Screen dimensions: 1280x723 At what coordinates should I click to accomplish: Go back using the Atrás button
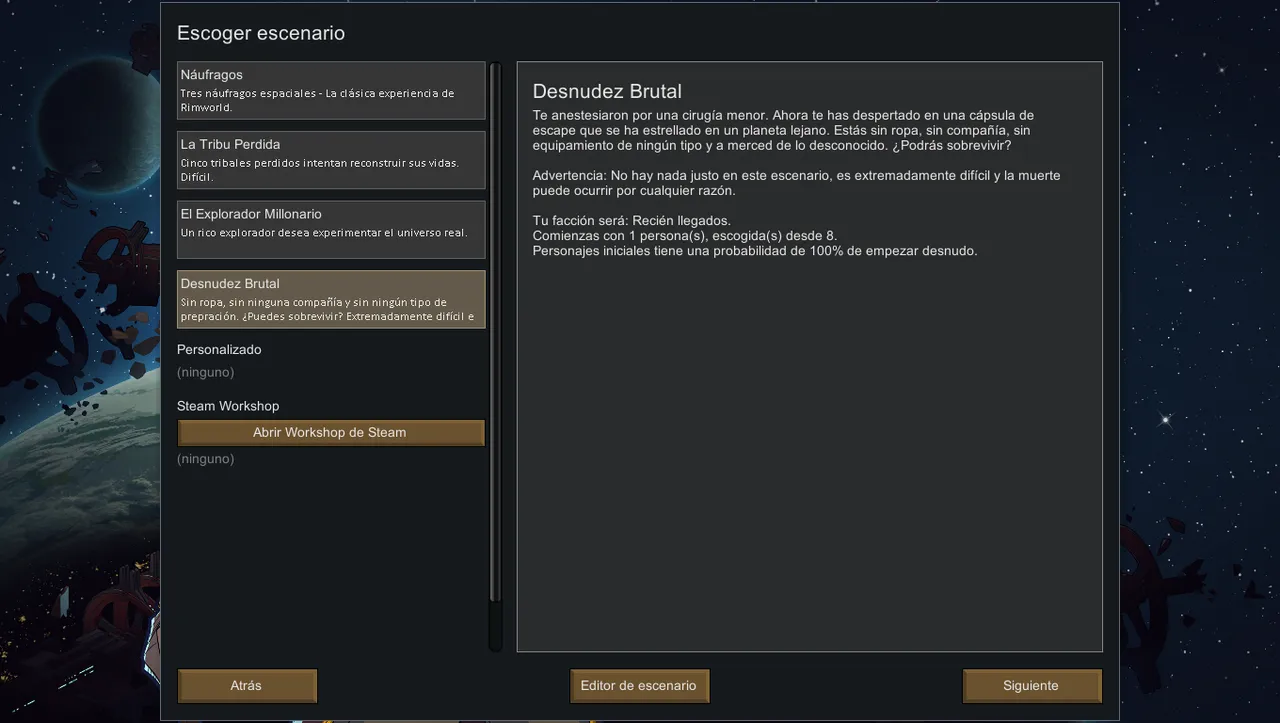[x=247, y=686]
